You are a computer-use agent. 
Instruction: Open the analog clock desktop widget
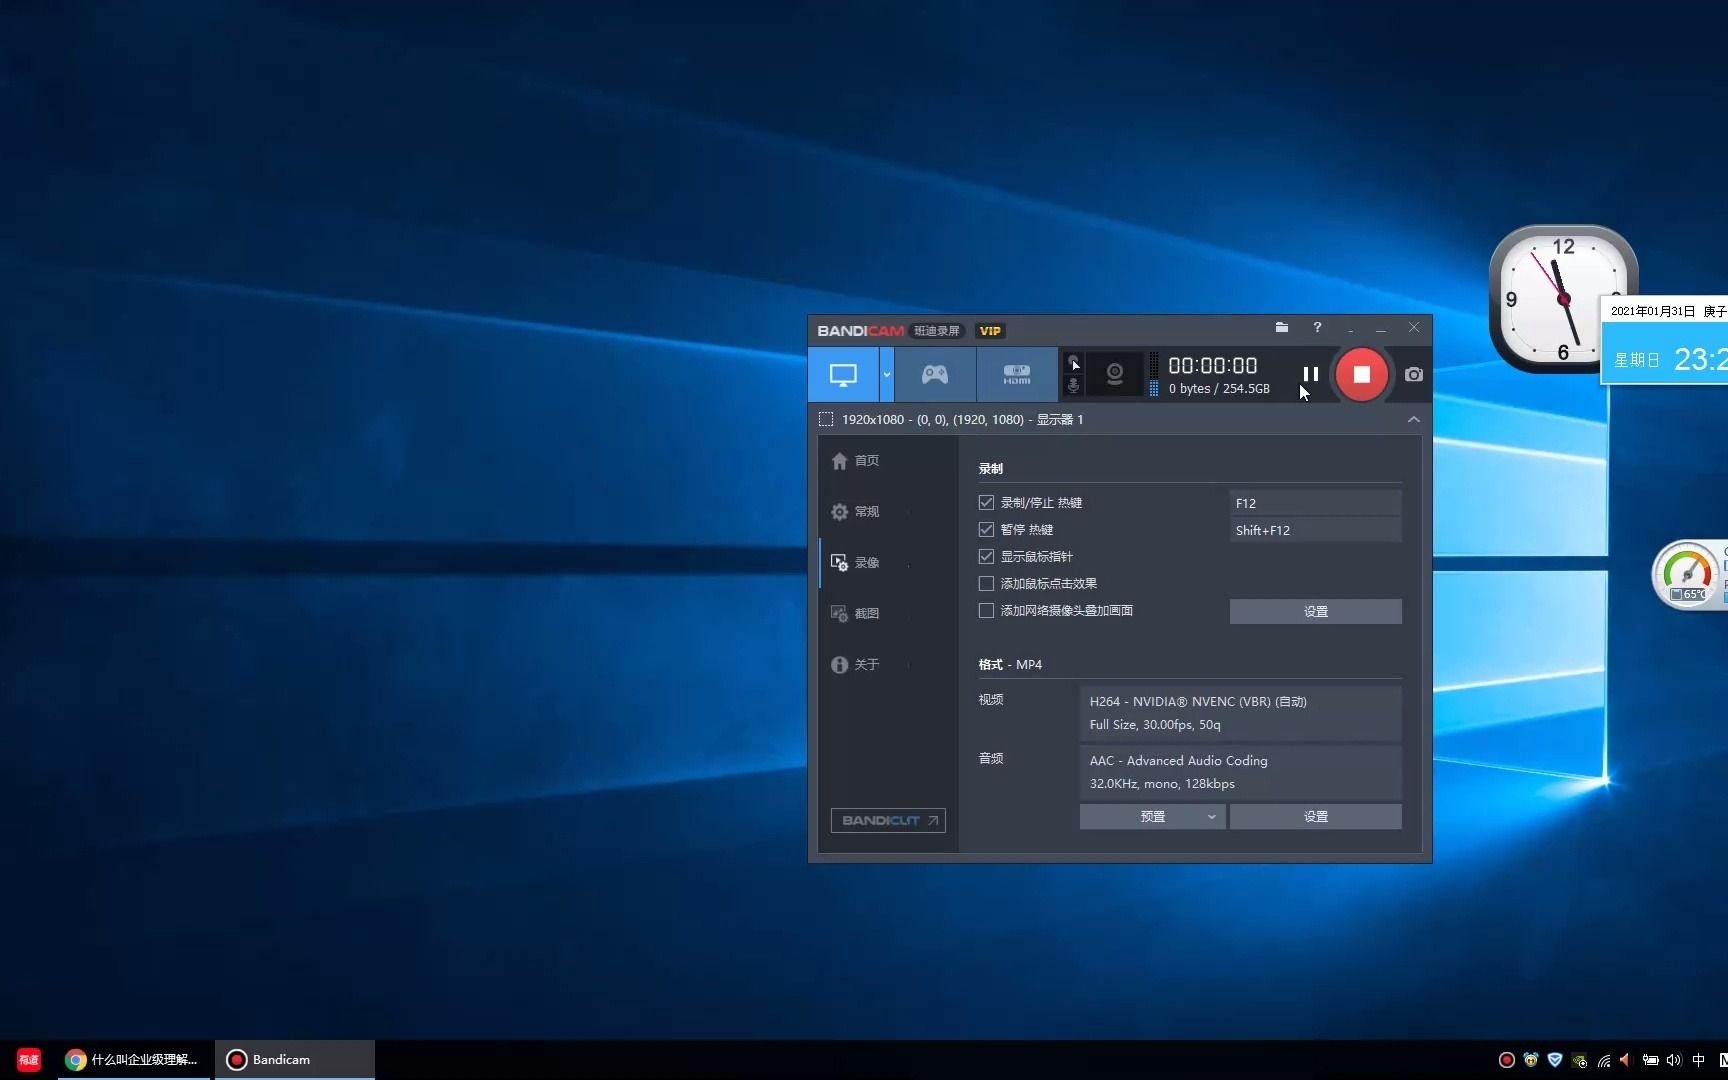point(1563,299)
